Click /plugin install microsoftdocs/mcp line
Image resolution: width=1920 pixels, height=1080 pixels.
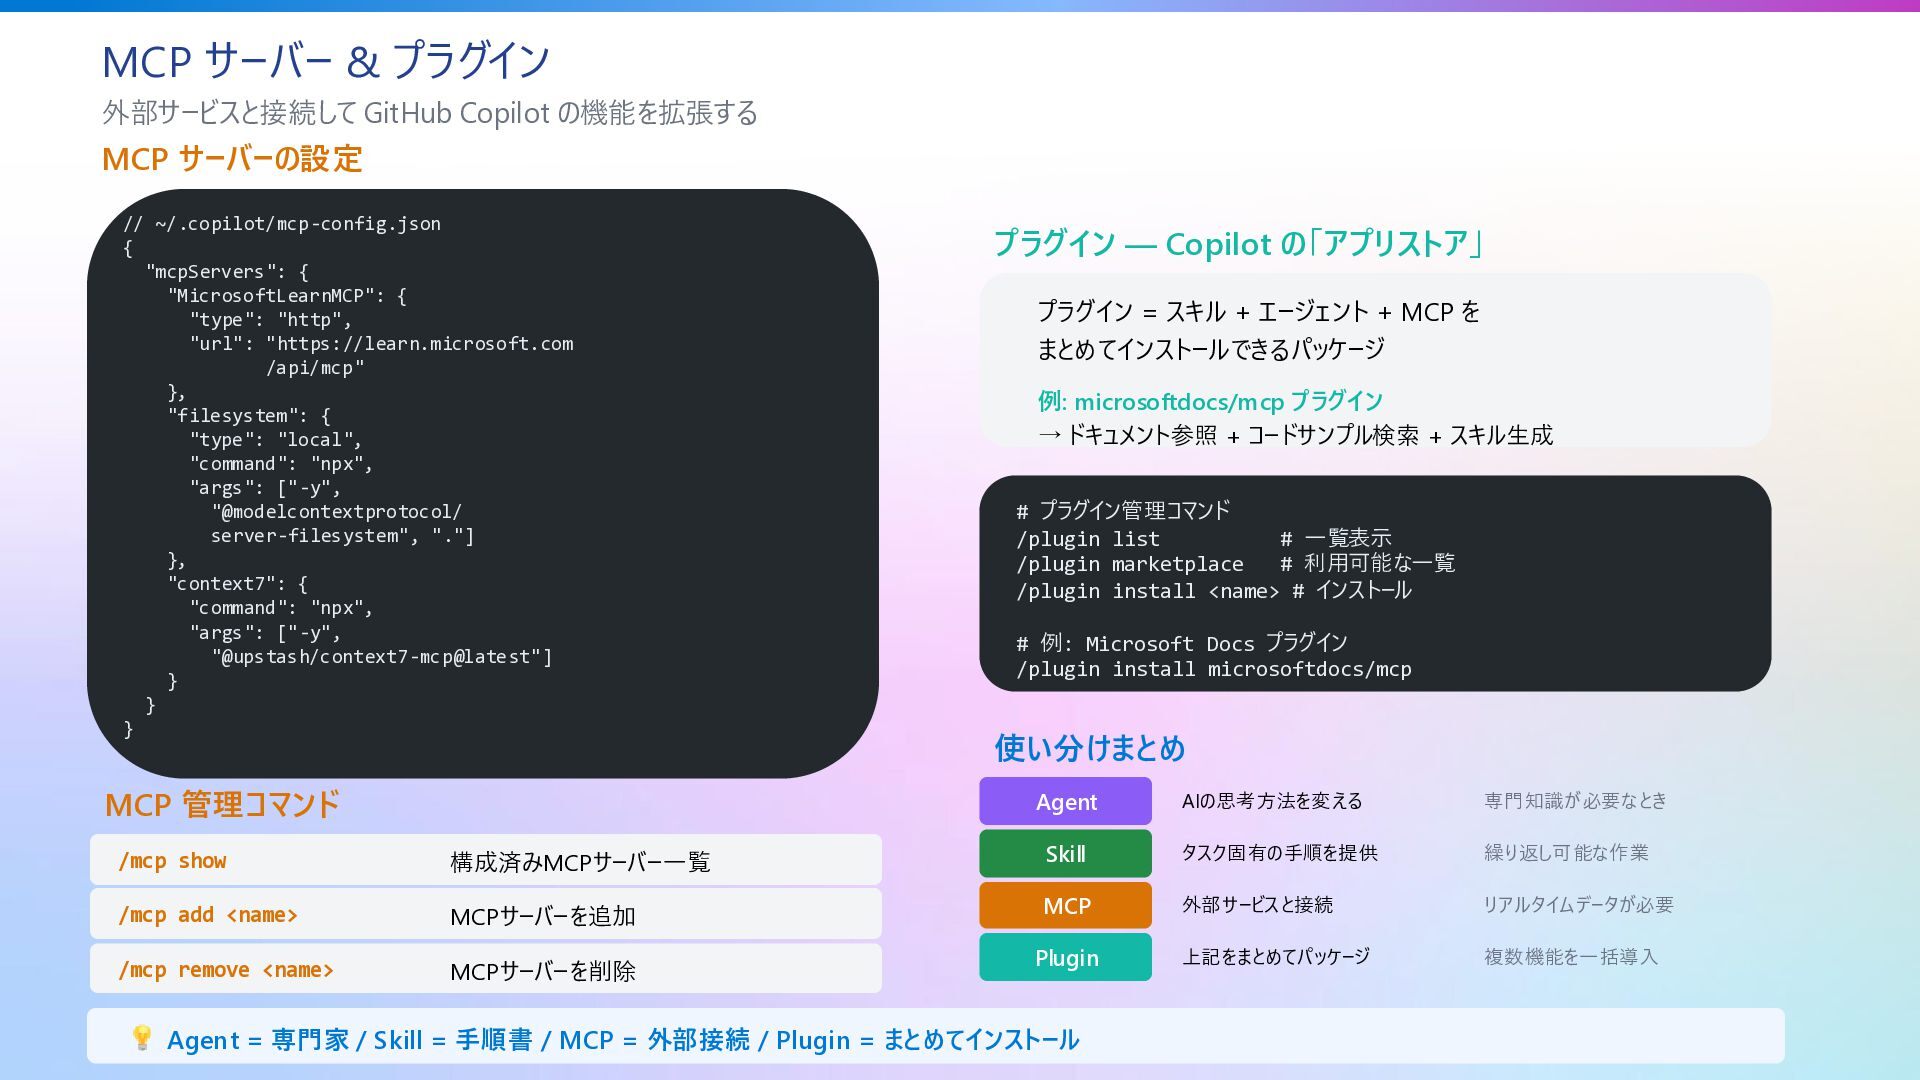(x=1214, y=669)
